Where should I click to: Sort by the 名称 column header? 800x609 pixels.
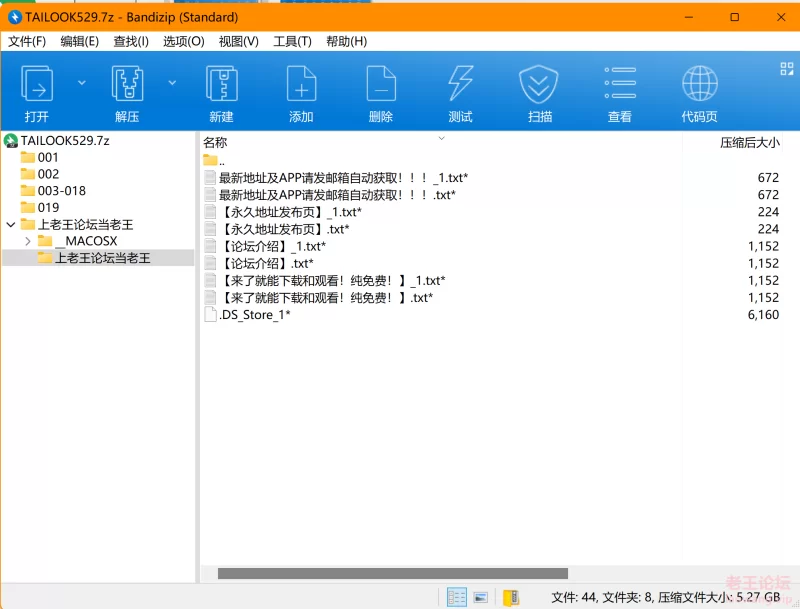216,142
